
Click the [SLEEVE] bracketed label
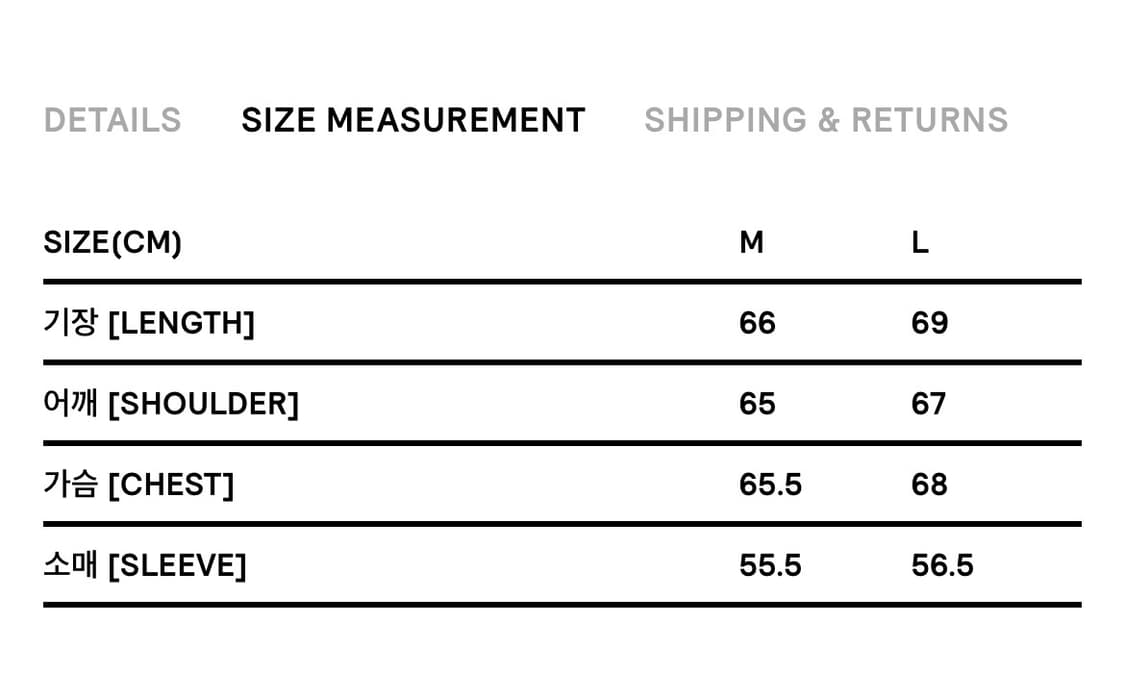pyautogui.click(x=177, y=566)
